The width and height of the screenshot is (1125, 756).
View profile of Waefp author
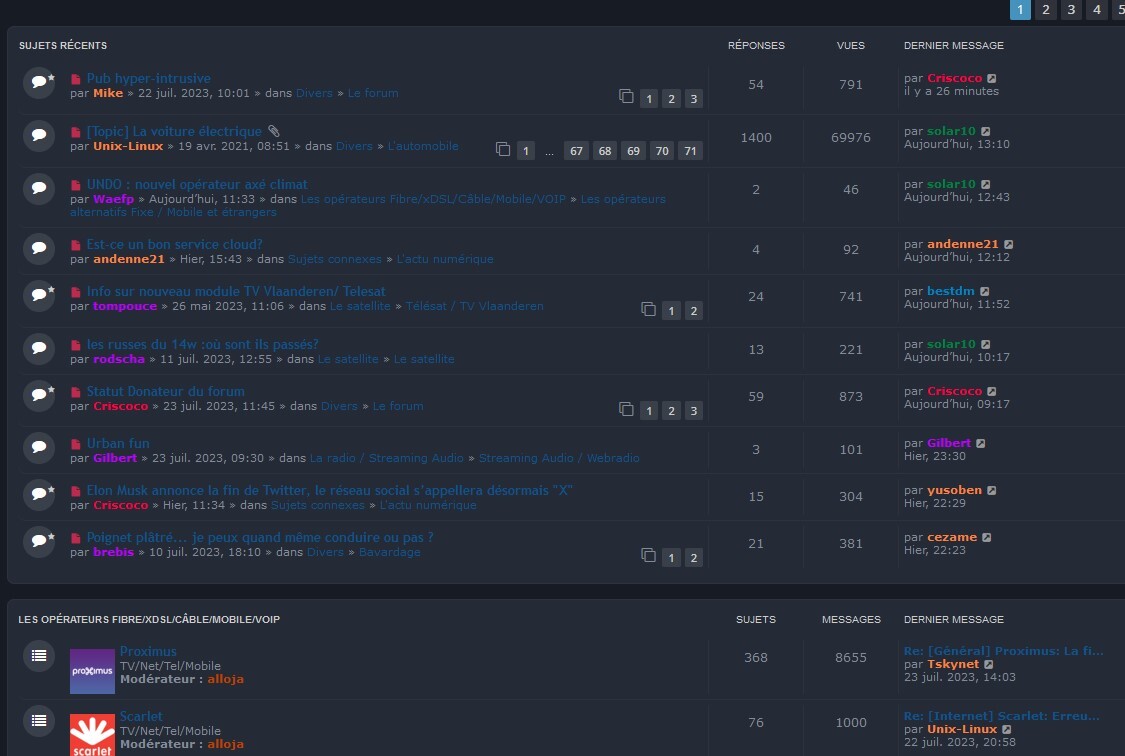pos(113,199)
